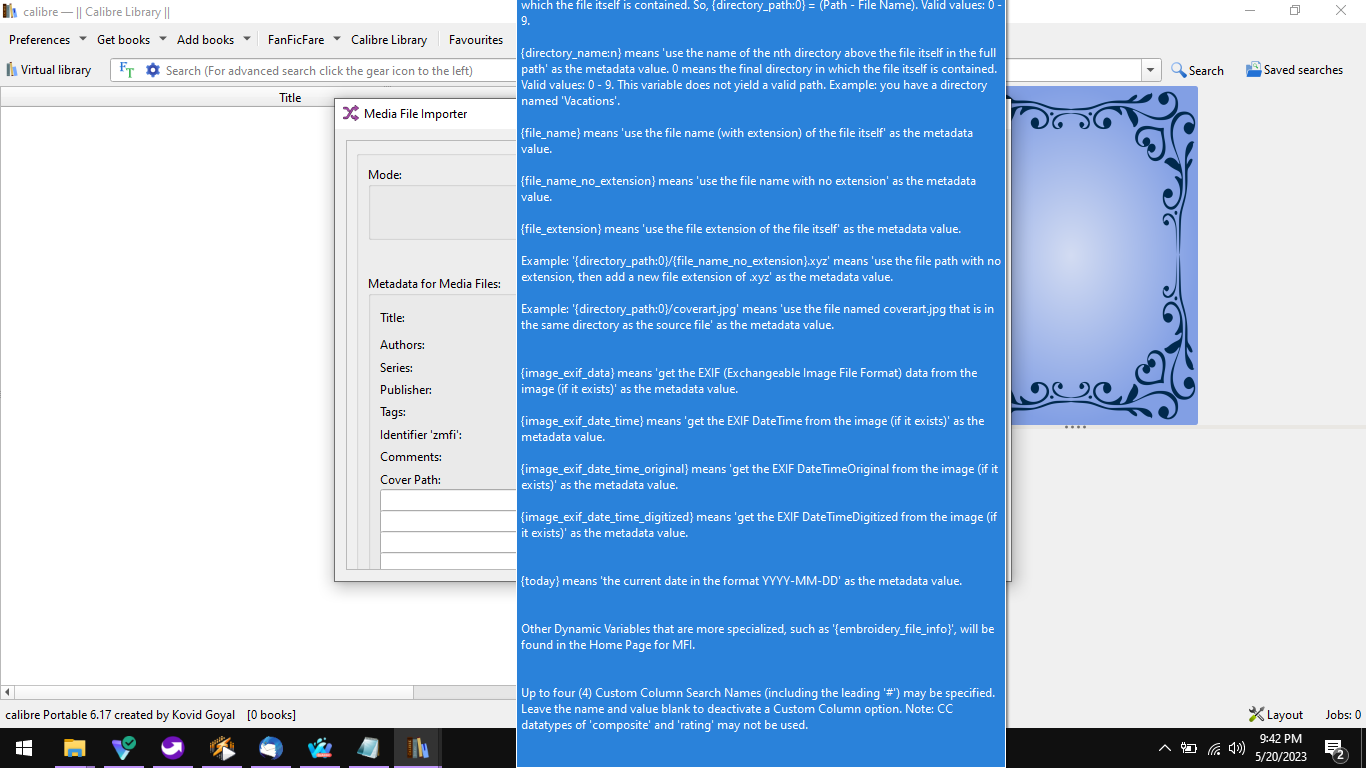Click the 'Series:' label in the importer
This screenshot has height=768, width=1366.
(396, 368)
